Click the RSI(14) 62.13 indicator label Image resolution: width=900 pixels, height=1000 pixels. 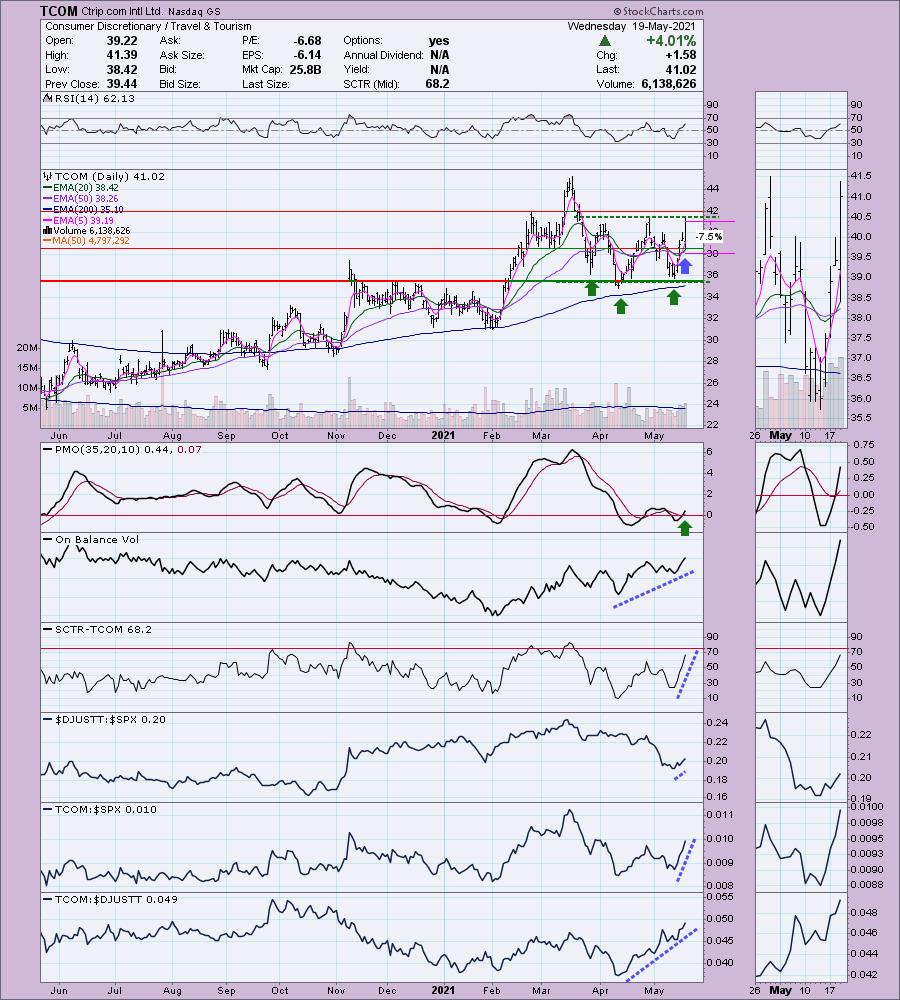(x=93, y=98)
